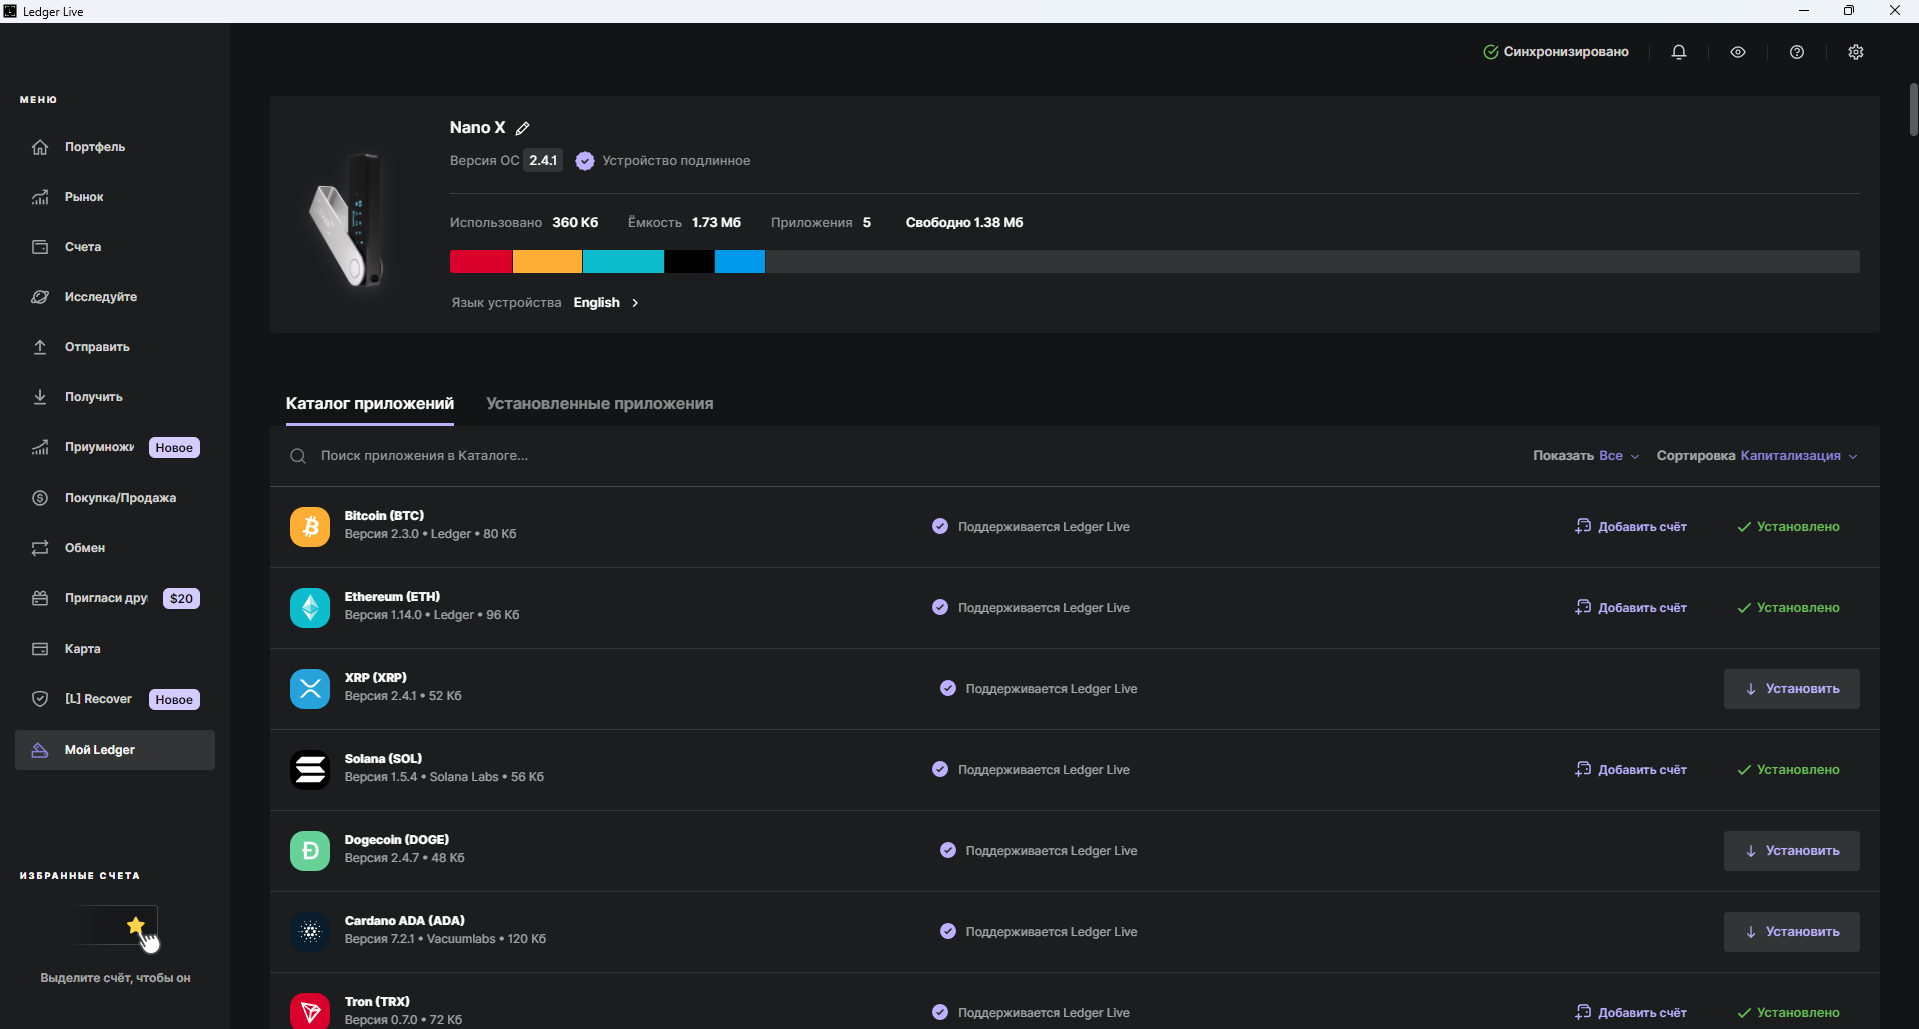Click the Tron app icon
The height and width of the screenshot is (1029, 1919).
(310, 1011)
